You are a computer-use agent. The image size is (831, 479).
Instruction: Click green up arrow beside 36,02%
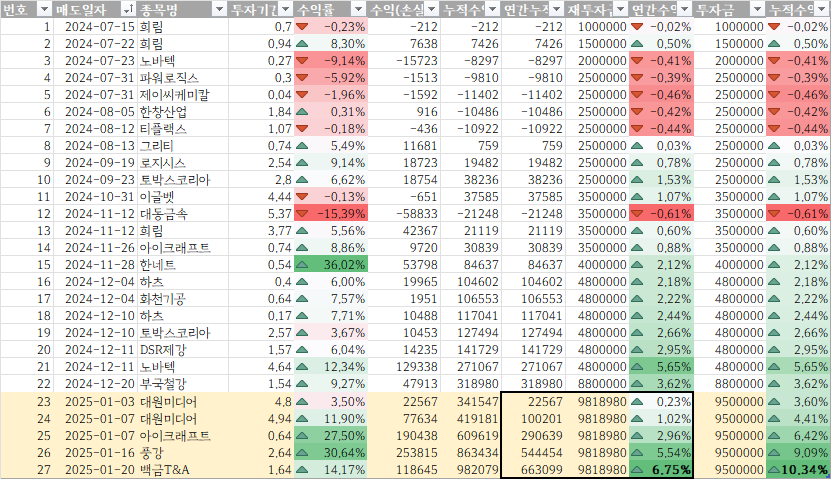[302, 264]
